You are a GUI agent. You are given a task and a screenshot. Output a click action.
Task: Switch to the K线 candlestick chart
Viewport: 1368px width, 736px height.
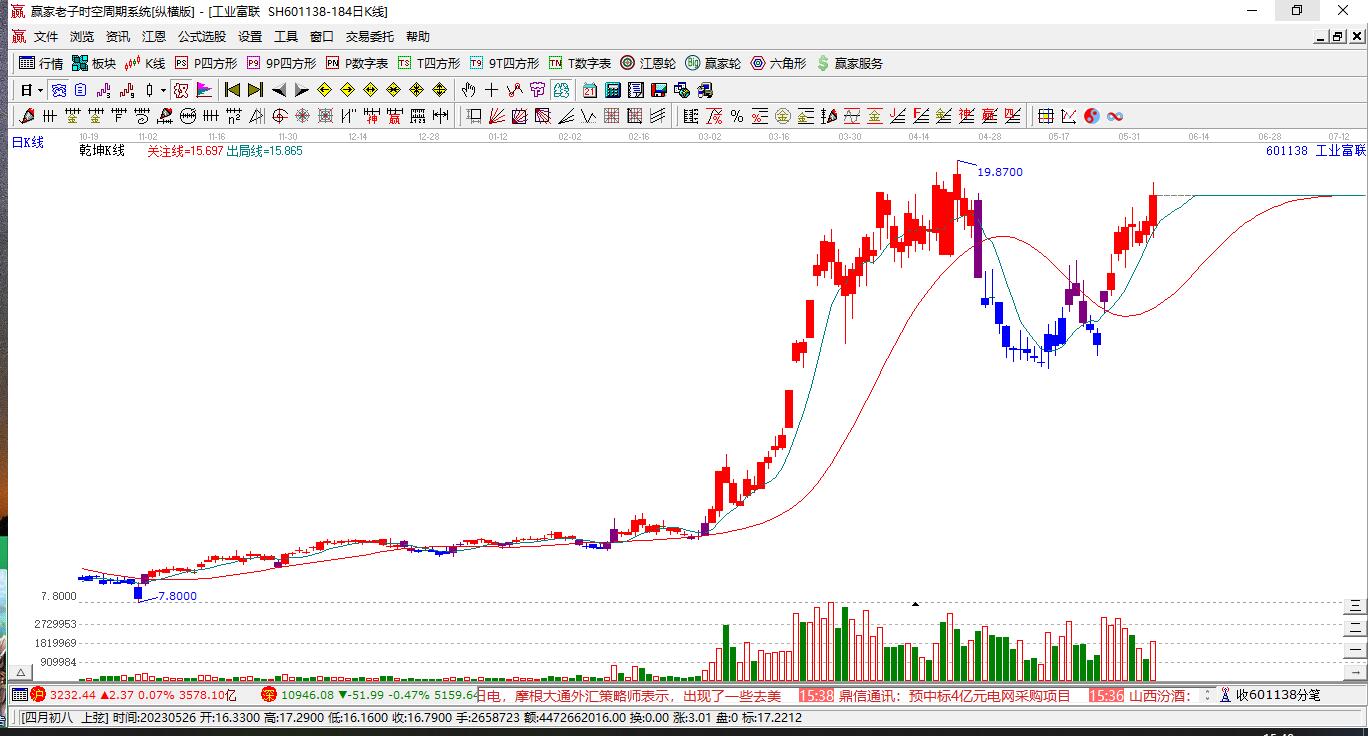[x=145, y=63]
